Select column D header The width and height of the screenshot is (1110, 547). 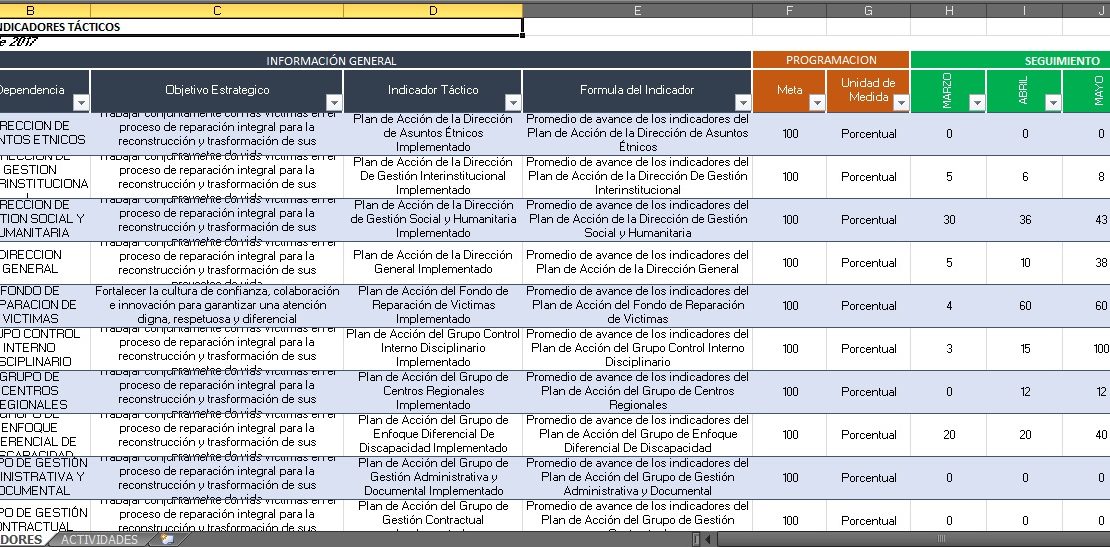tap(433, 11)
